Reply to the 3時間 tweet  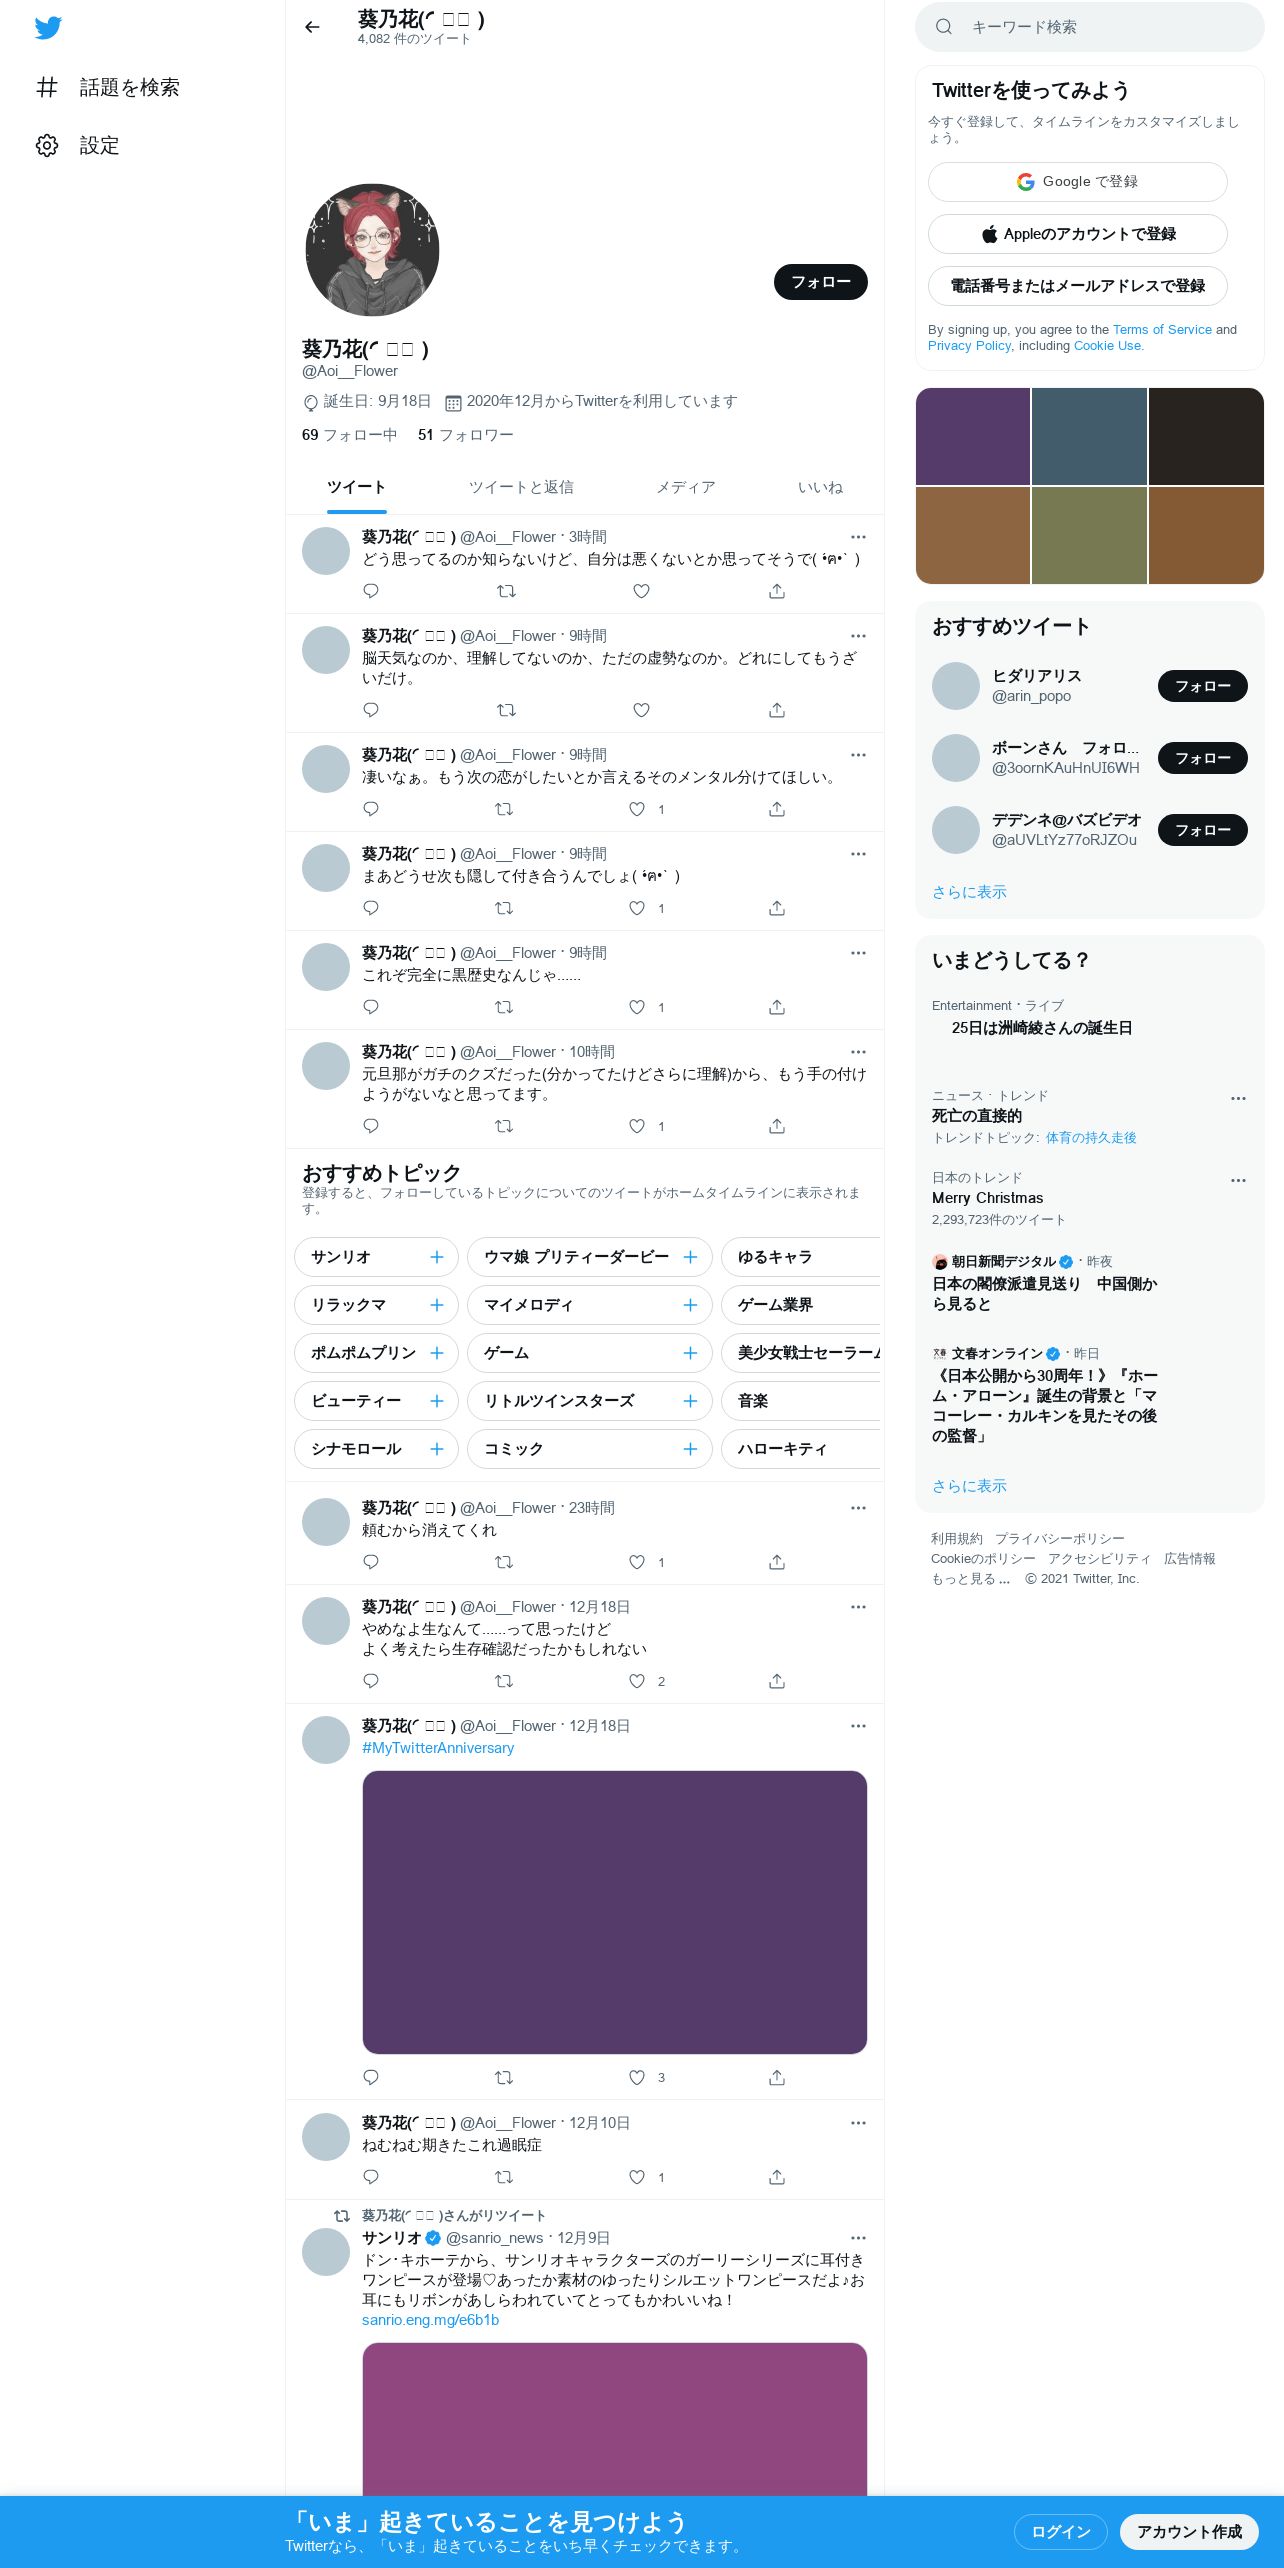(x=371, y=591)
